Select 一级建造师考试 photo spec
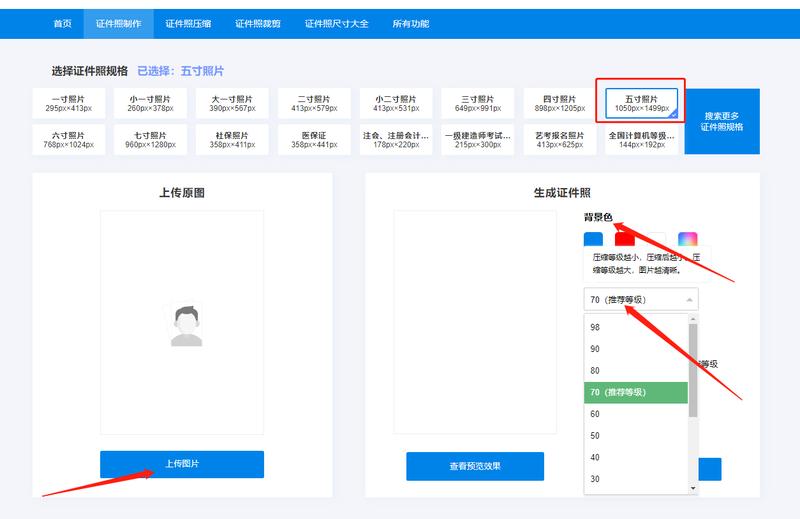Viewport: 800px width, 519px height. 478,139
